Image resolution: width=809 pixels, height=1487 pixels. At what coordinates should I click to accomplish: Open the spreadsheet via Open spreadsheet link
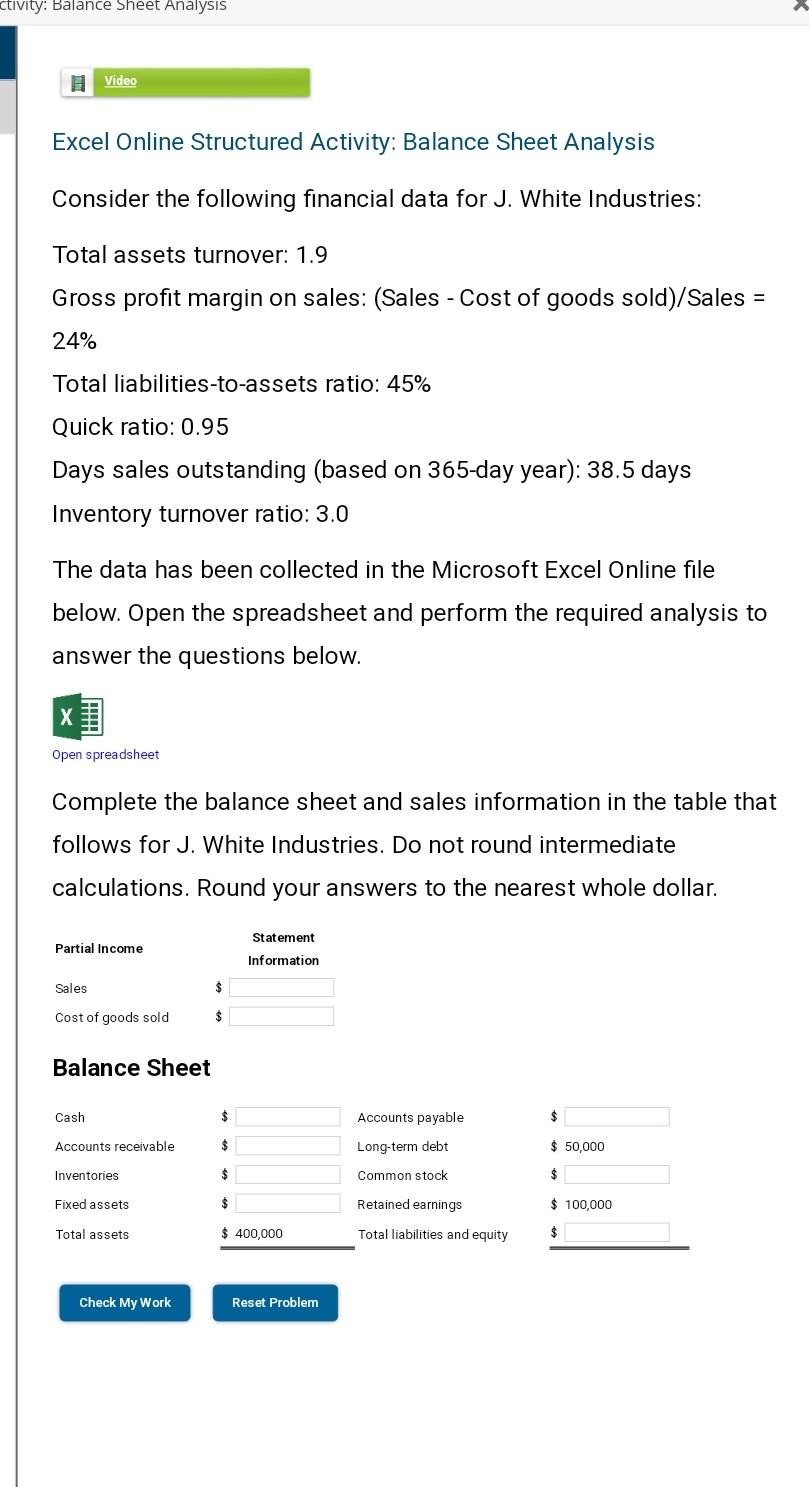click(105, 754)
